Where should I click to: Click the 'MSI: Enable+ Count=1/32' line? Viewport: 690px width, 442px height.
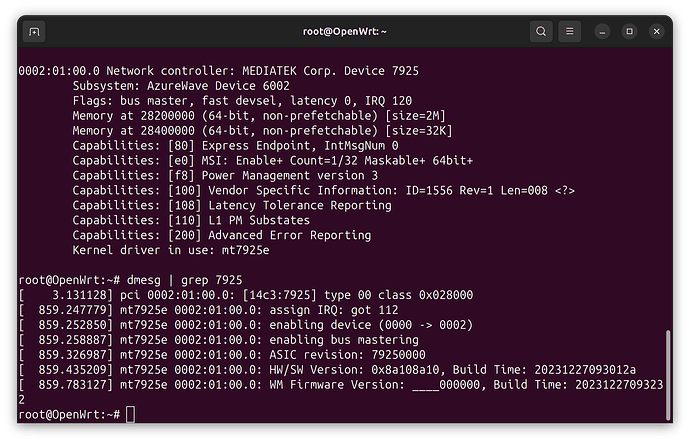[273, 161]
